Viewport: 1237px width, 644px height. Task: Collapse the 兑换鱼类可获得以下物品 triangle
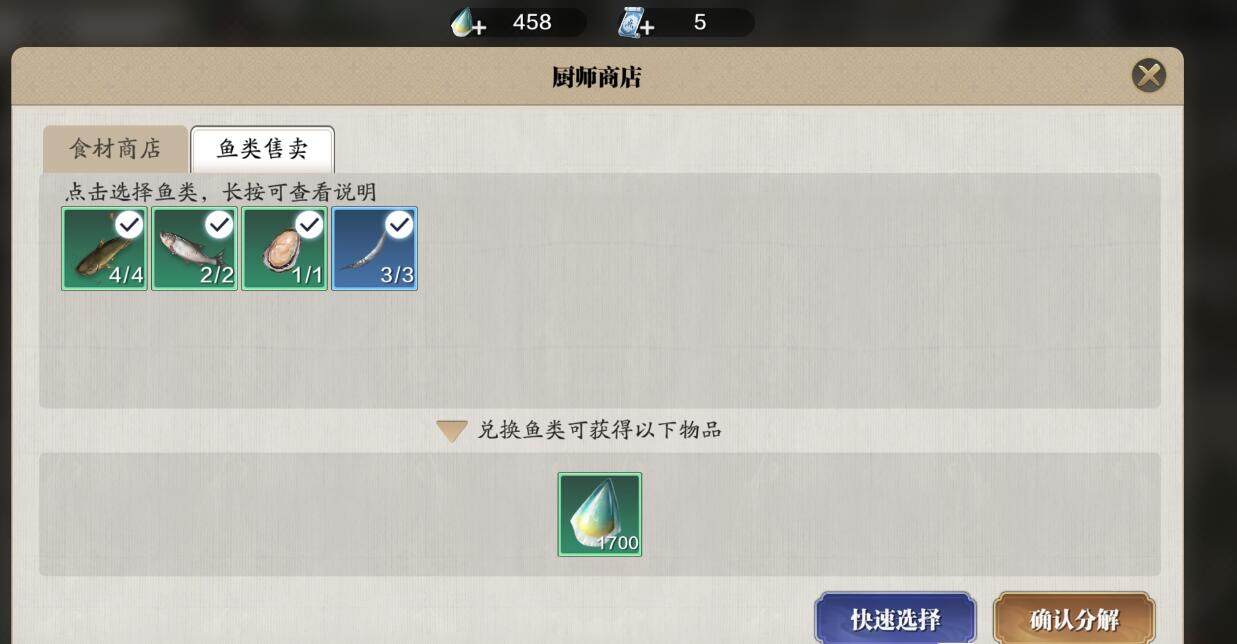click(x=452, y=431)
